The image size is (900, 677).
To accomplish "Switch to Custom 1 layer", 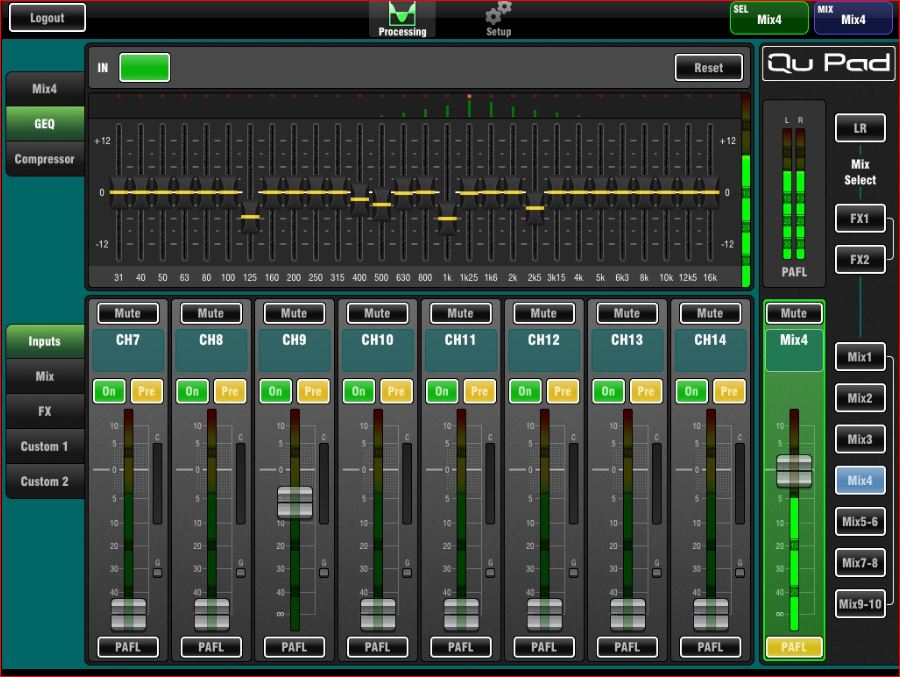I will (45, 446).
